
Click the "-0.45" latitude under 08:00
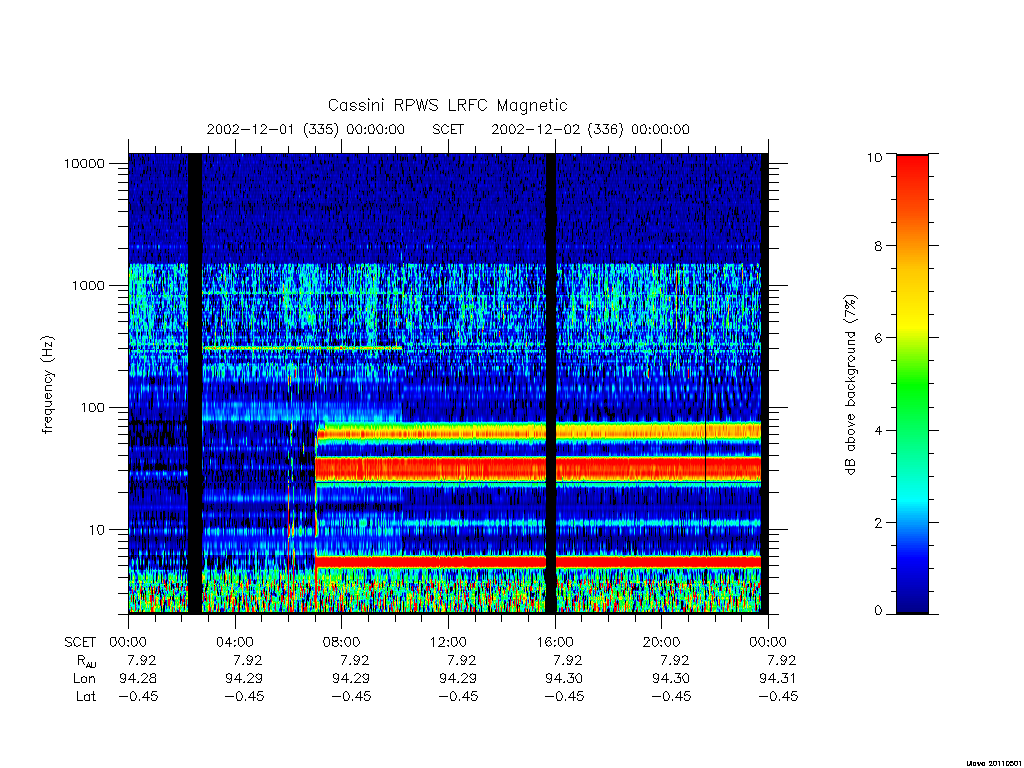pyautogui.click(x=351, y=696)
